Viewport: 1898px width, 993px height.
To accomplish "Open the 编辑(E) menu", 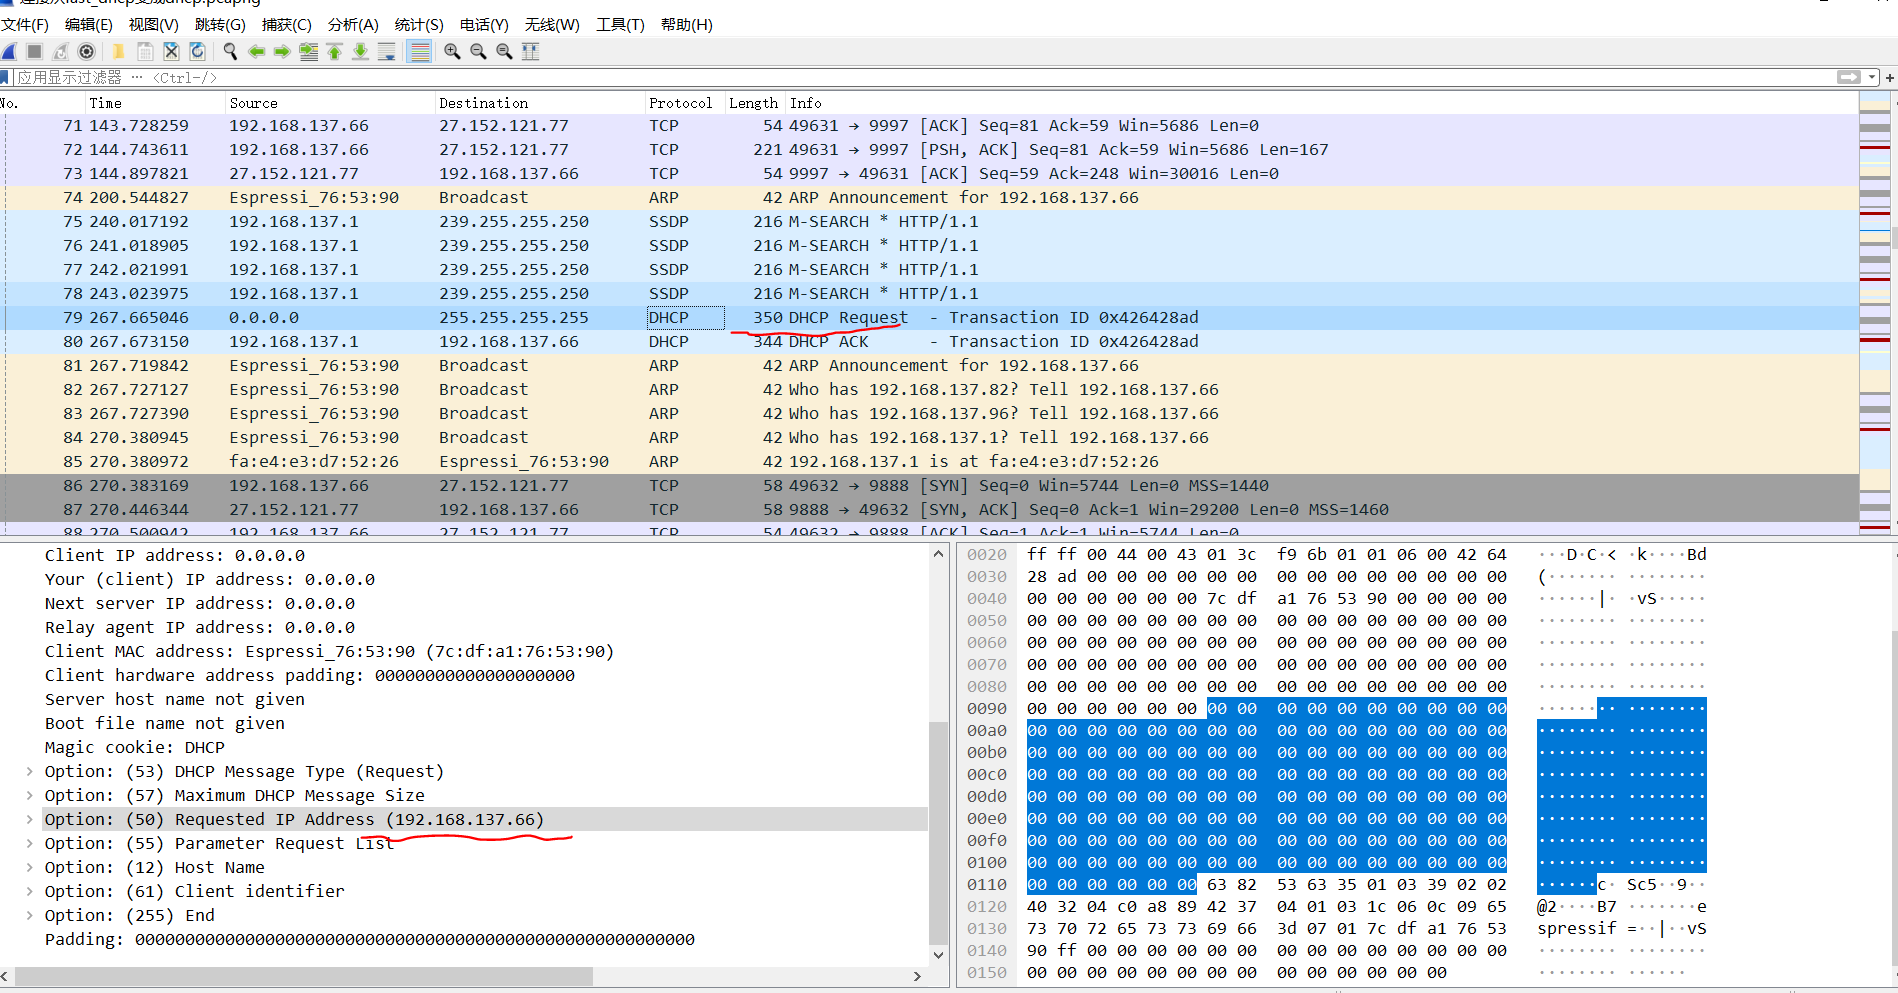I will [x=89, y=25].
